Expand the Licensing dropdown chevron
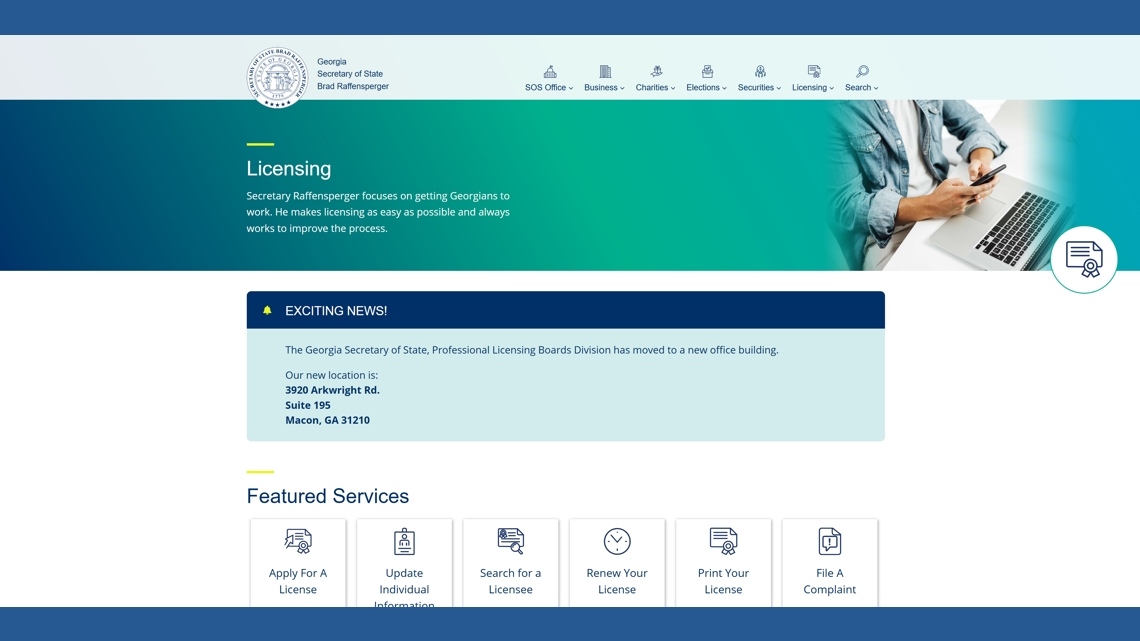This screenshot has width=1140, height=641. (831, 88)
